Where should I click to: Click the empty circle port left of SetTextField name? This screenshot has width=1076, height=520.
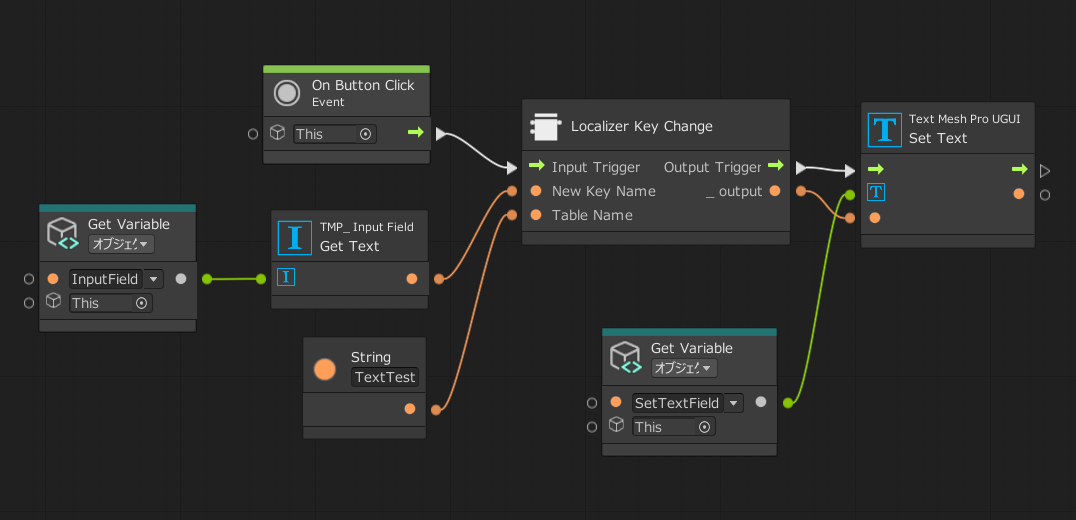[592, 403]
